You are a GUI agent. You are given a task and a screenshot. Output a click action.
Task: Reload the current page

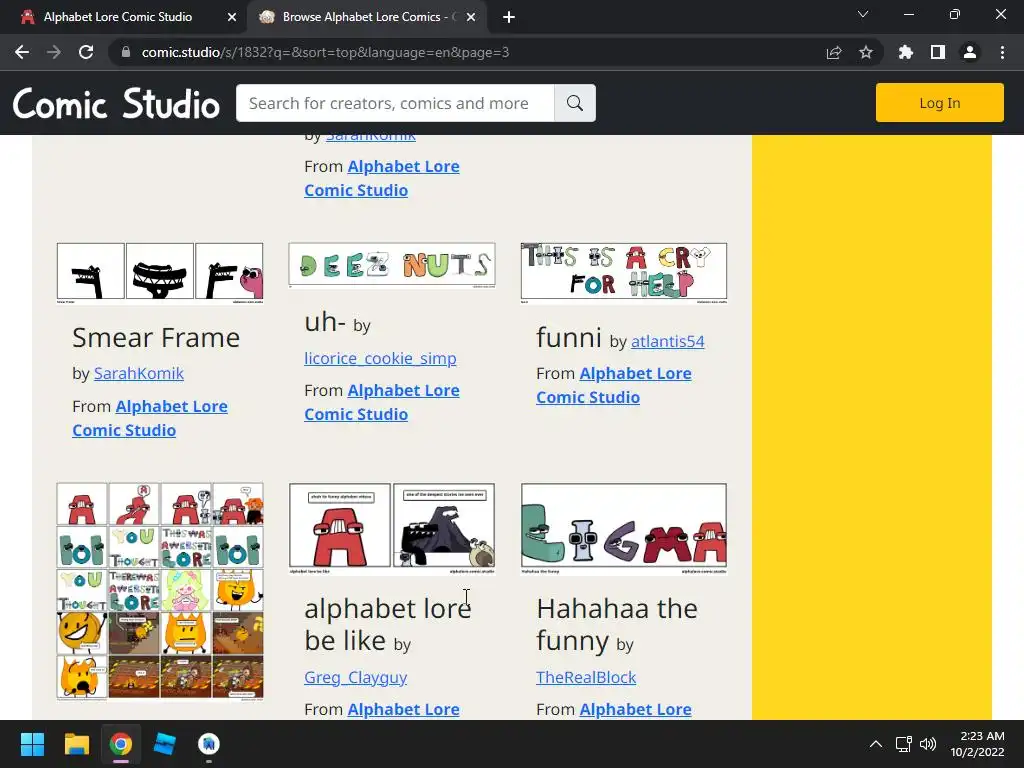coord(86,52)
